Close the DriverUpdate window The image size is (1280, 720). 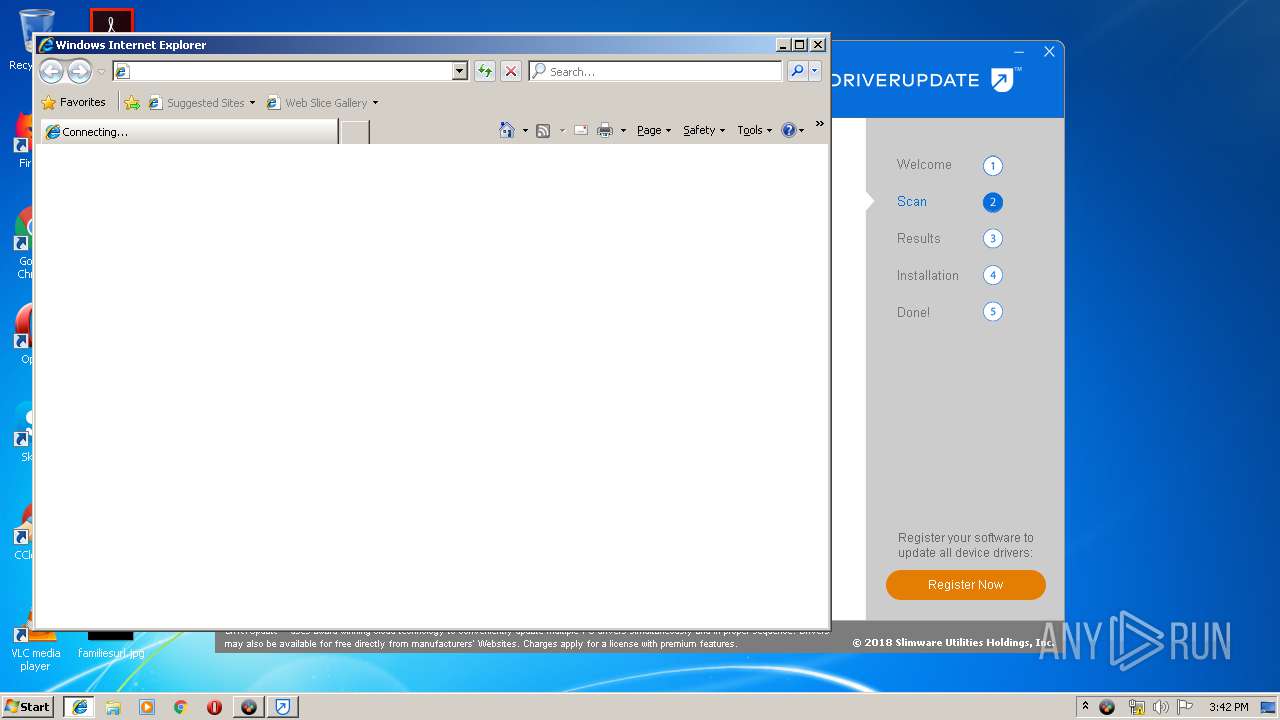click(1049, 52)
